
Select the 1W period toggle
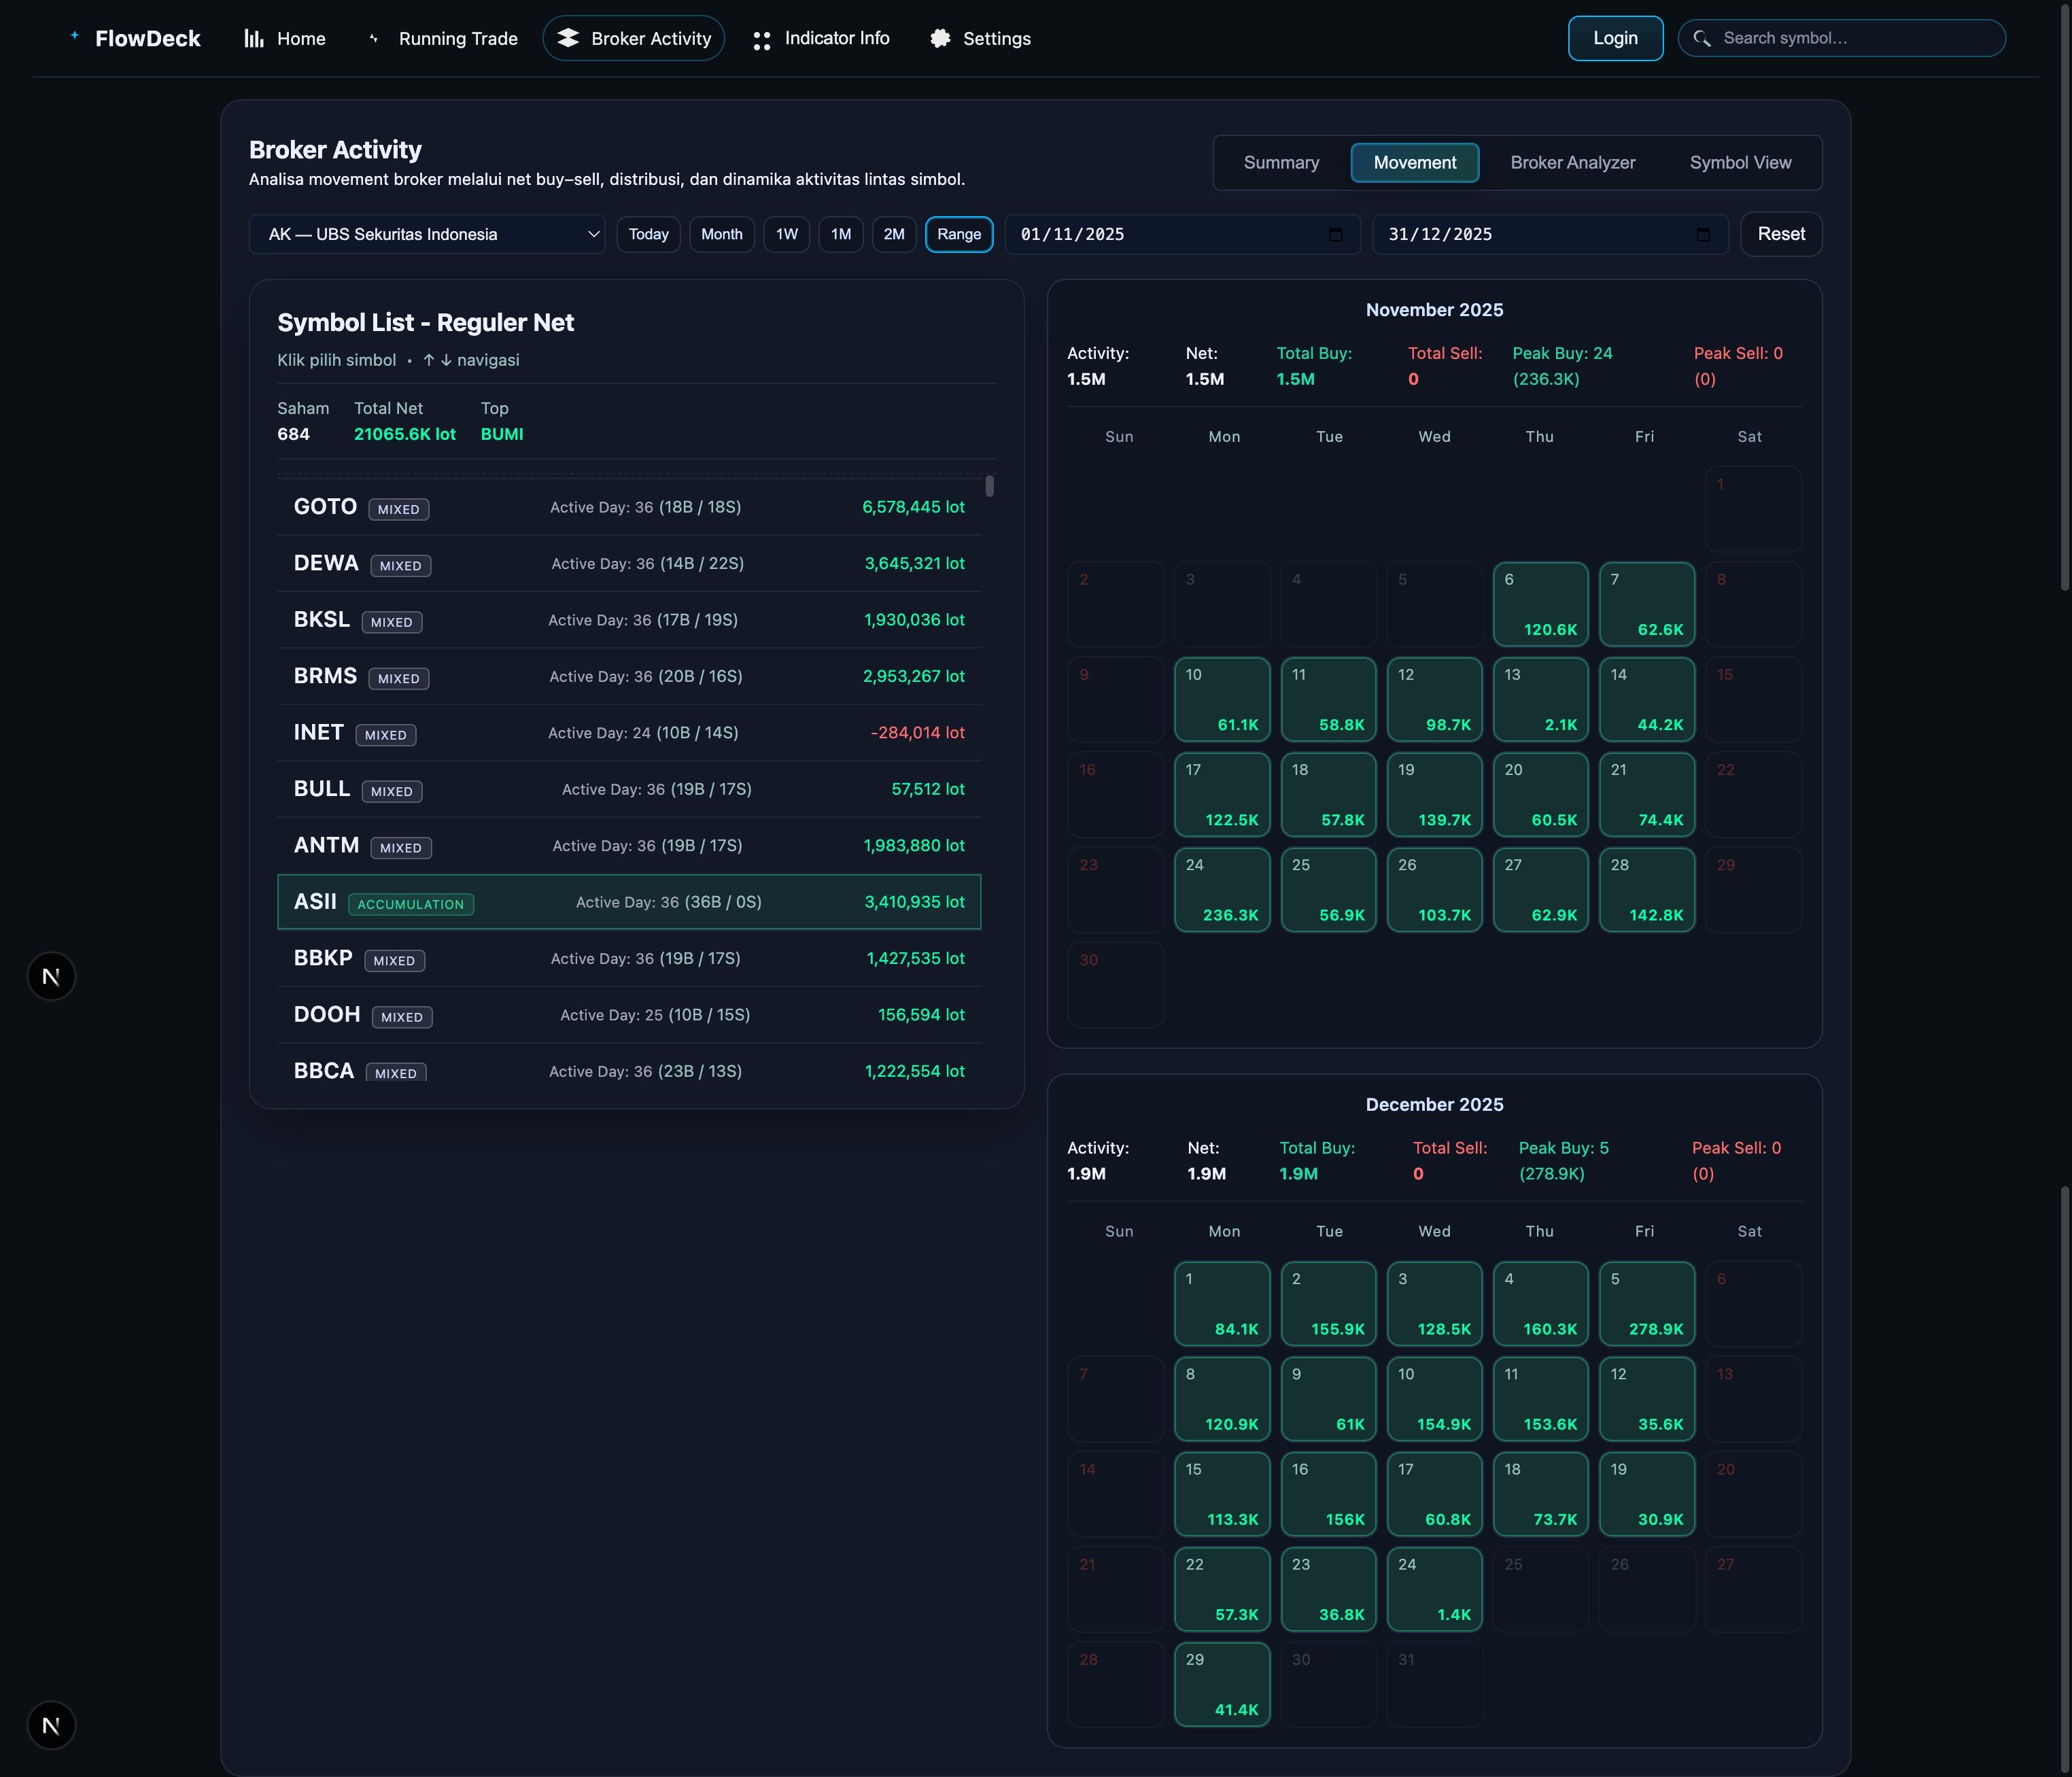pyautogui.click(x=786, y=235)
